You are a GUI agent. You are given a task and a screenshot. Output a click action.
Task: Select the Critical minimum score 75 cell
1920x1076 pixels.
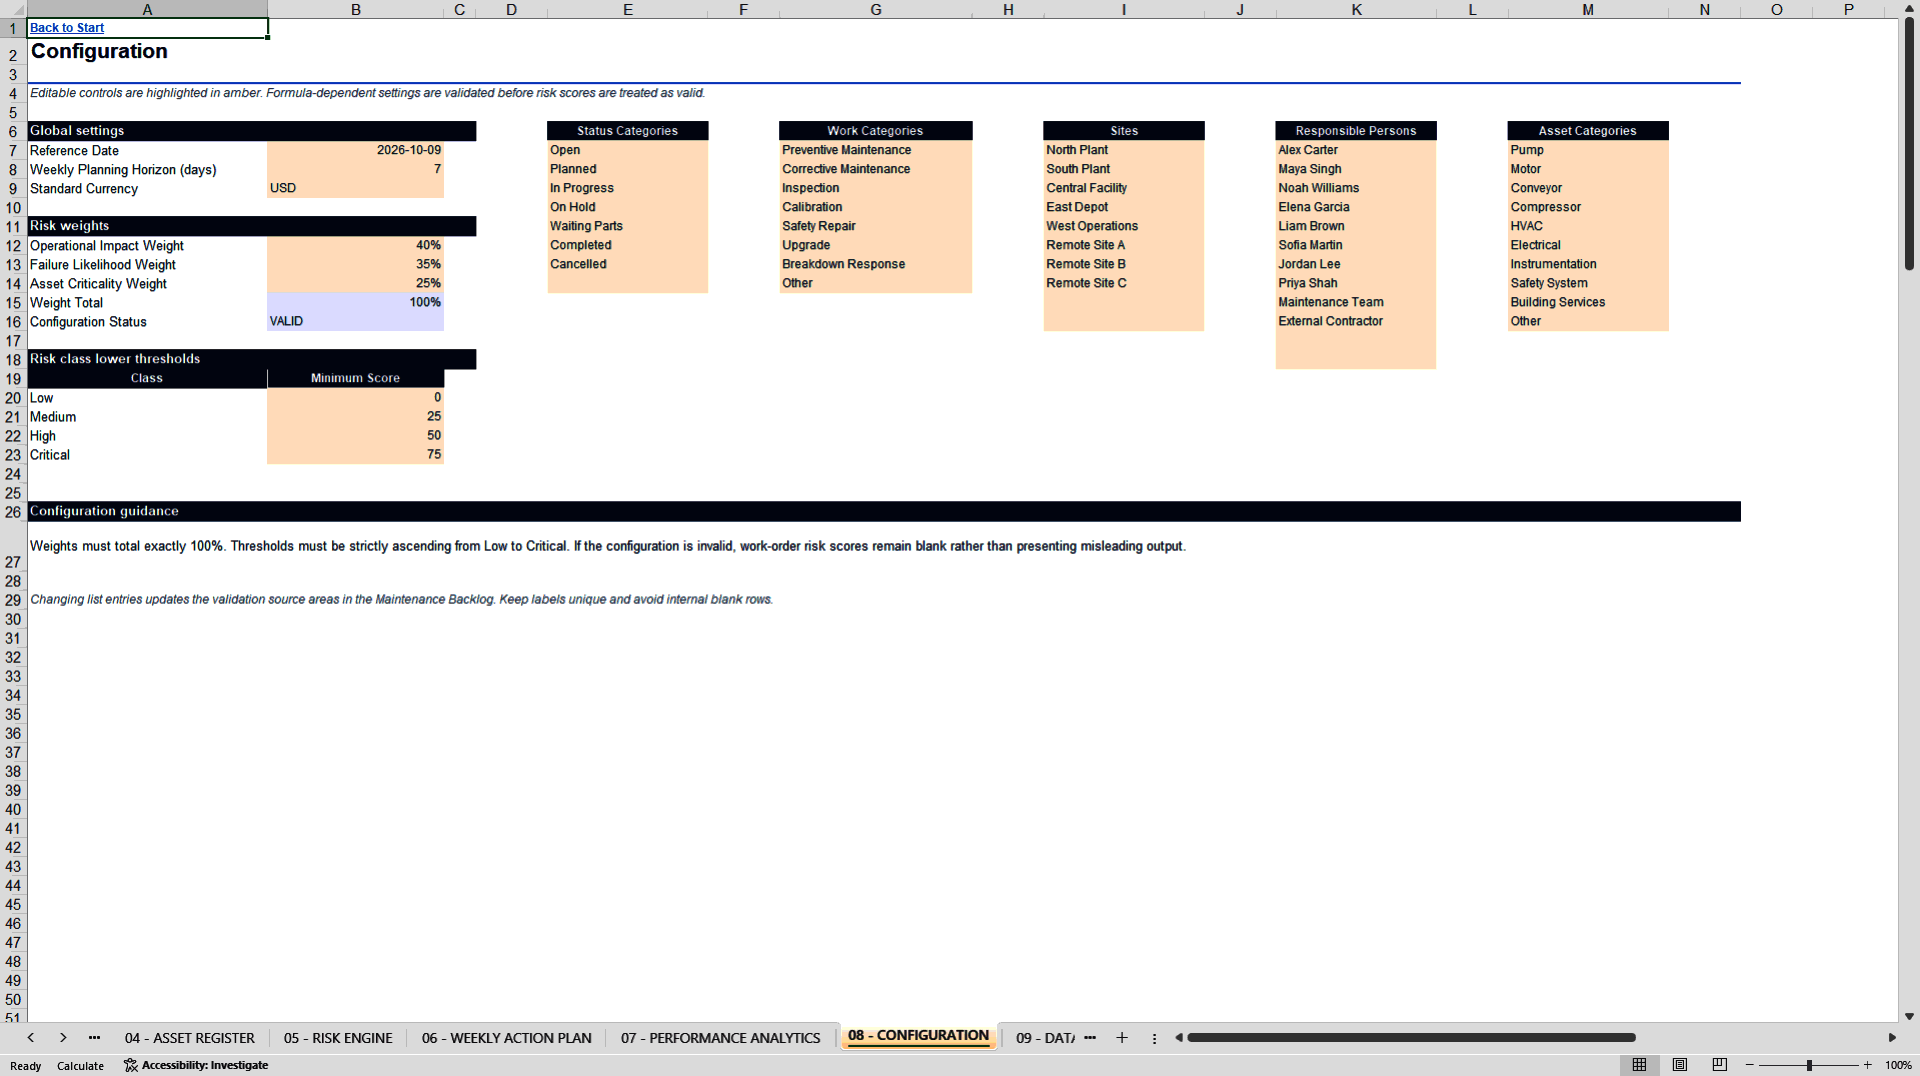(x=355, y=454)
